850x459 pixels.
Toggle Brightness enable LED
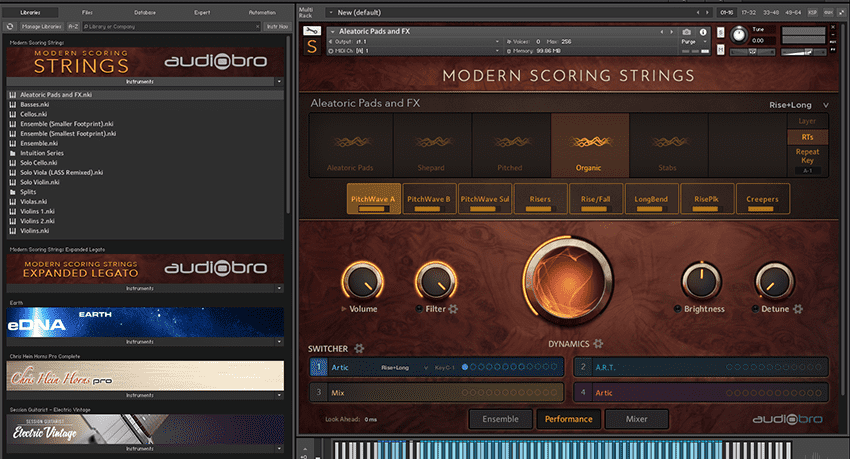click(677, 309)
